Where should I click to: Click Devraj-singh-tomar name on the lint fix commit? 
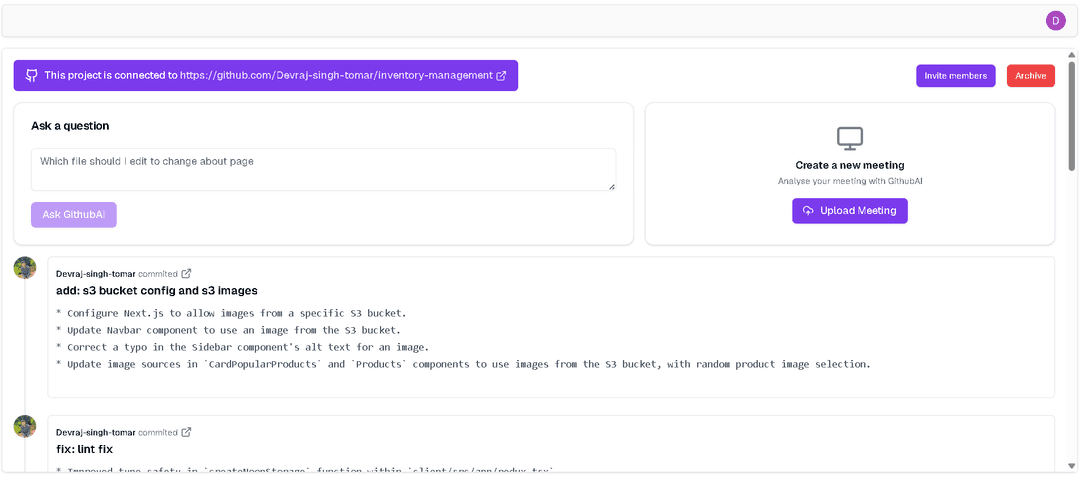pyautogui.click(x=95, y=432)
